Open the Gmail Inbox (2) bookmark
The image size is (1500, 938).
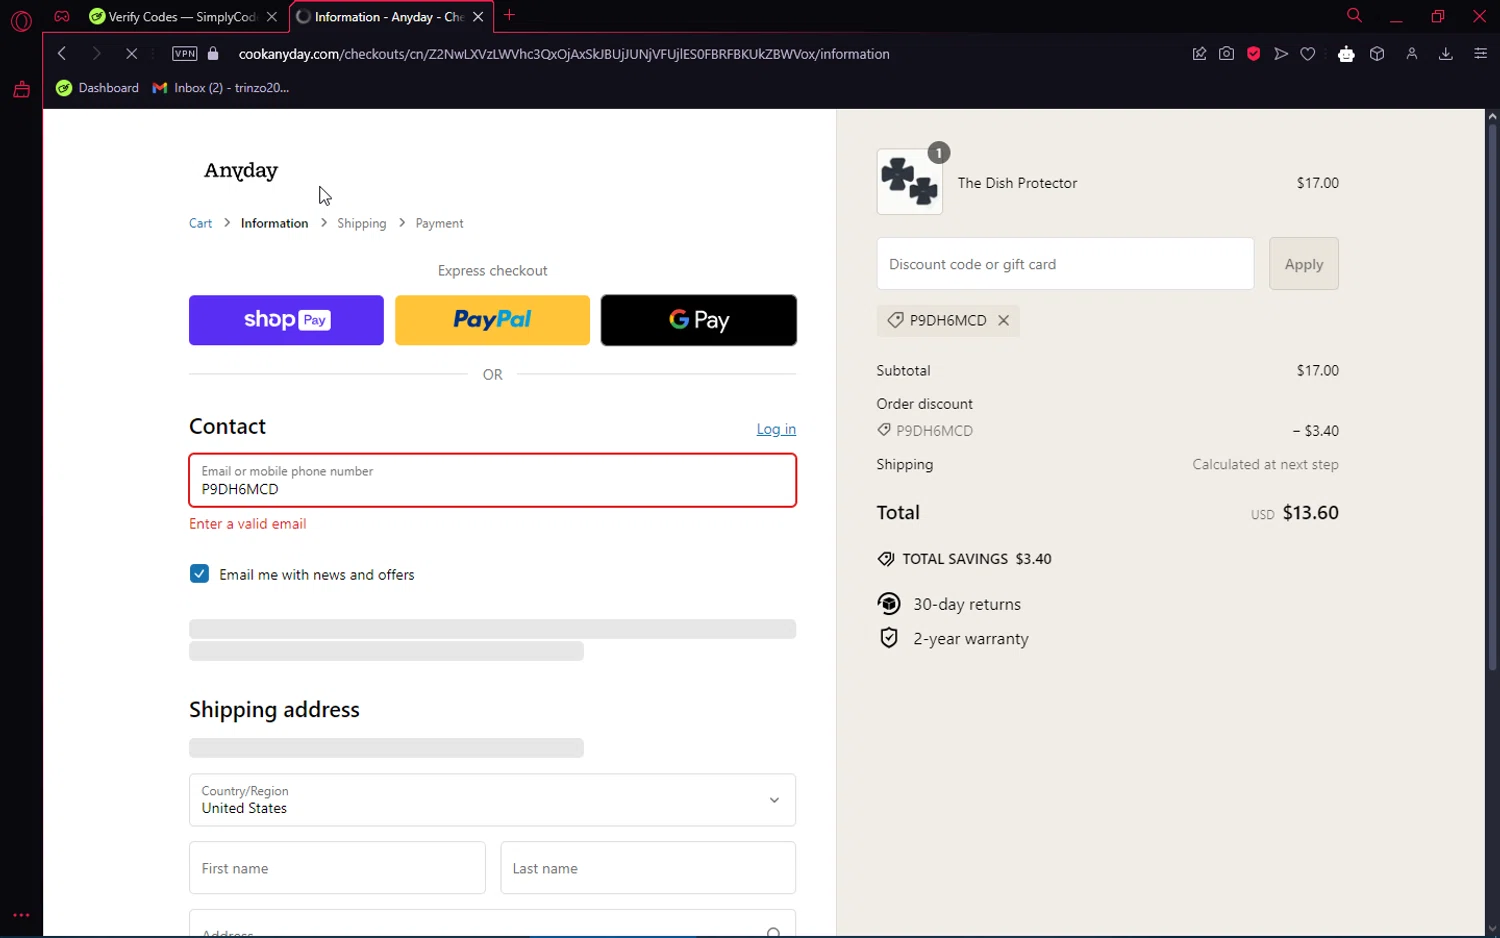coord(221,88)
